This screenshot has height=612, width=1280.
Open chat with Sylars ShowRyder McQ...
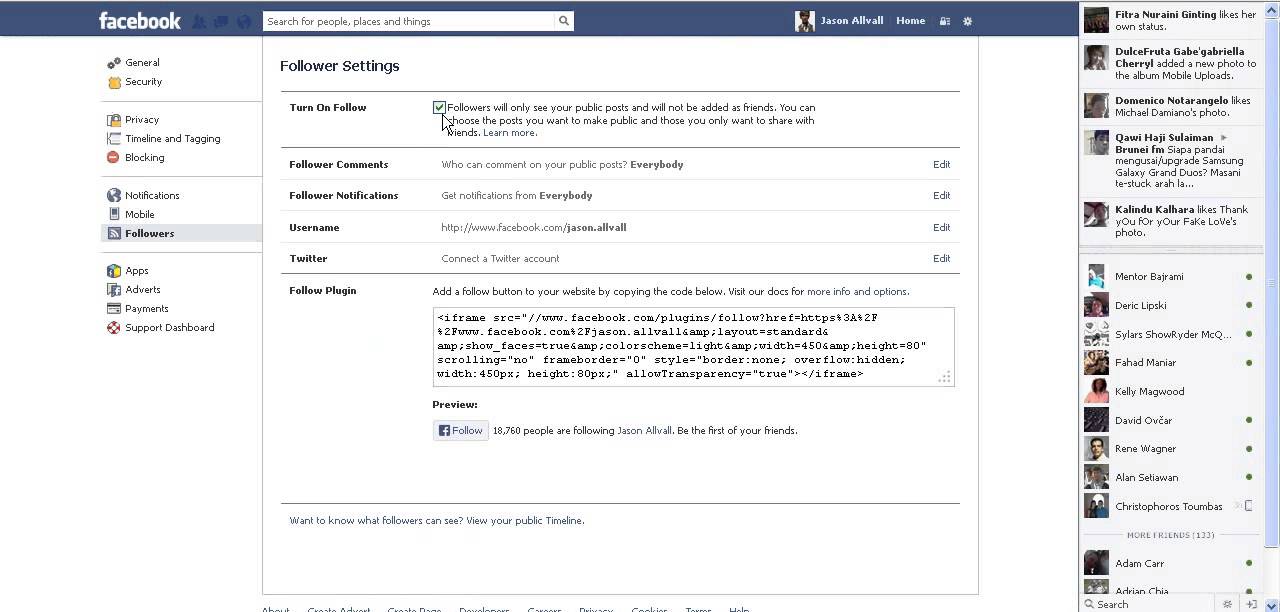point(1168,334)
